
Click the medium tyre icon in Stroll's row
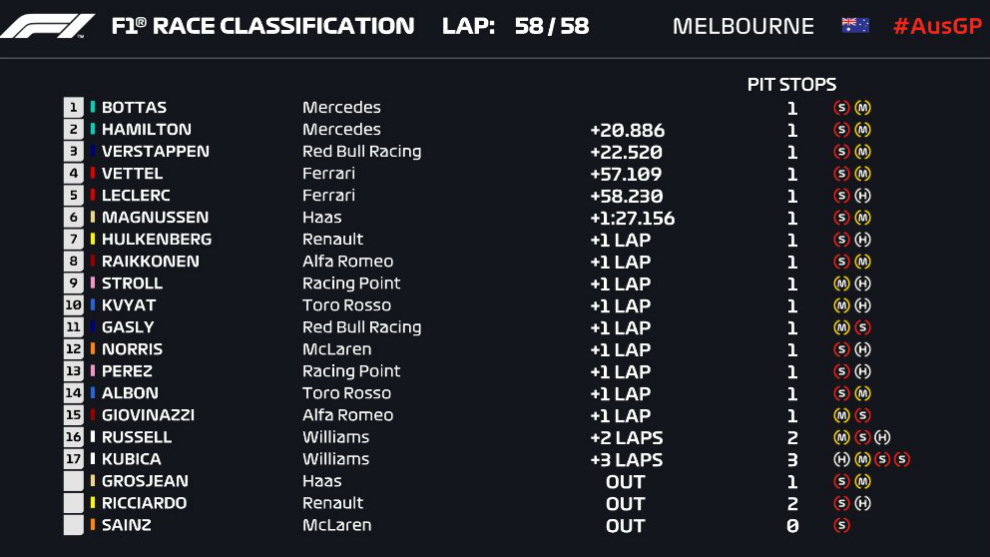841,284
